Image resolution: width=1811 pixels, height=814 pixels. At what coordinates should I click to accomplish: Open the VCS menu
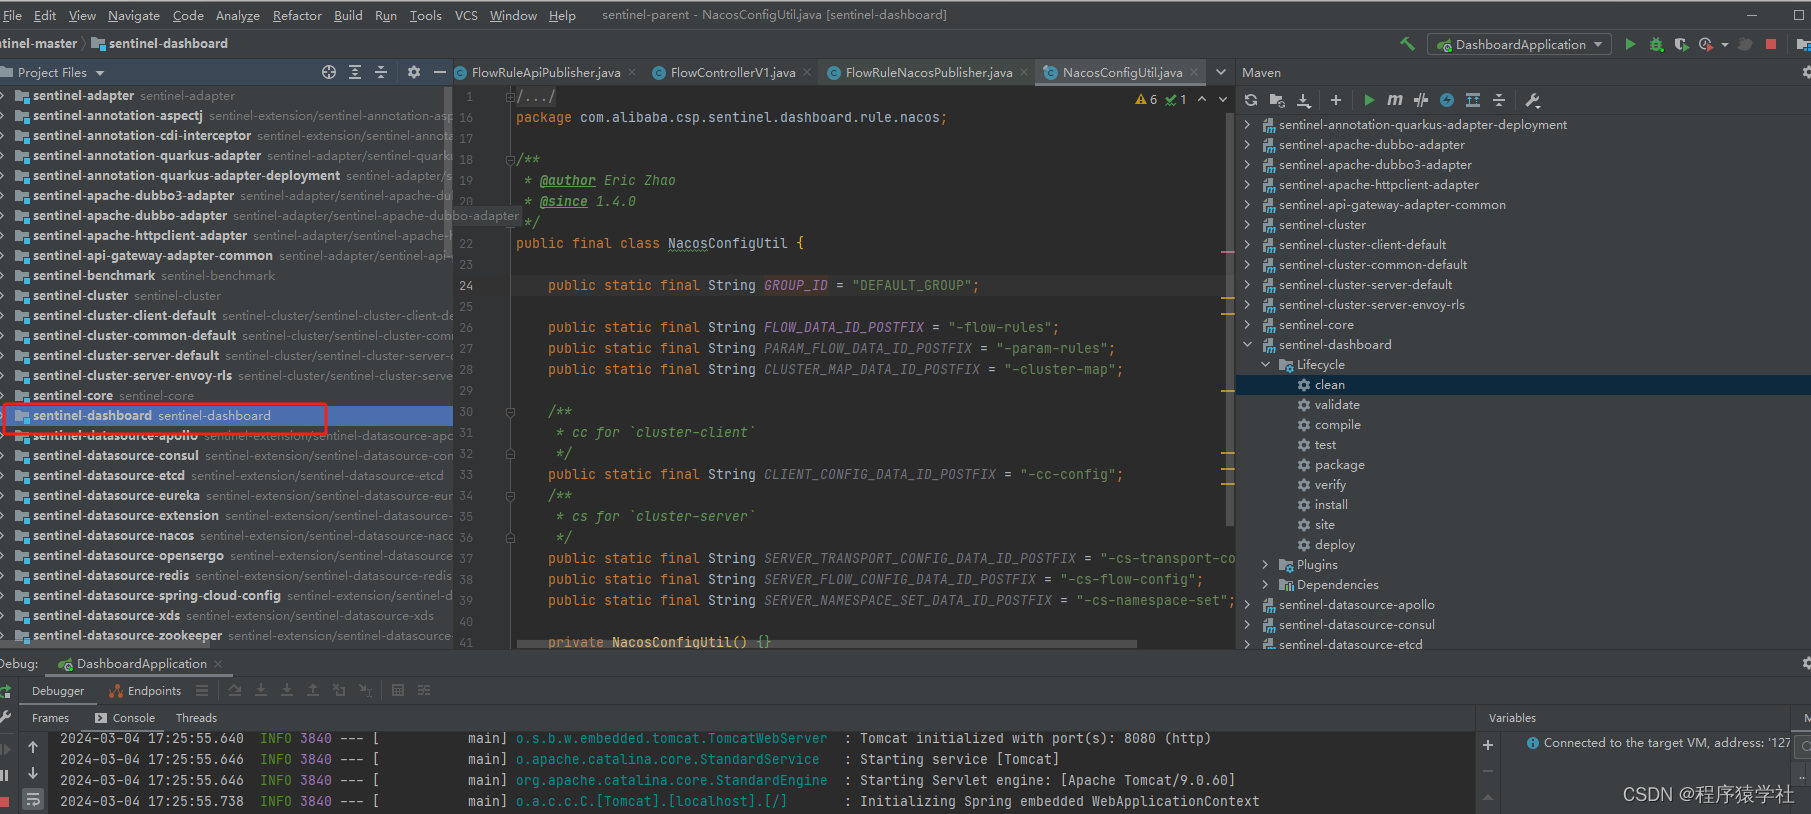pyautogui.click(x=466, y=15)
